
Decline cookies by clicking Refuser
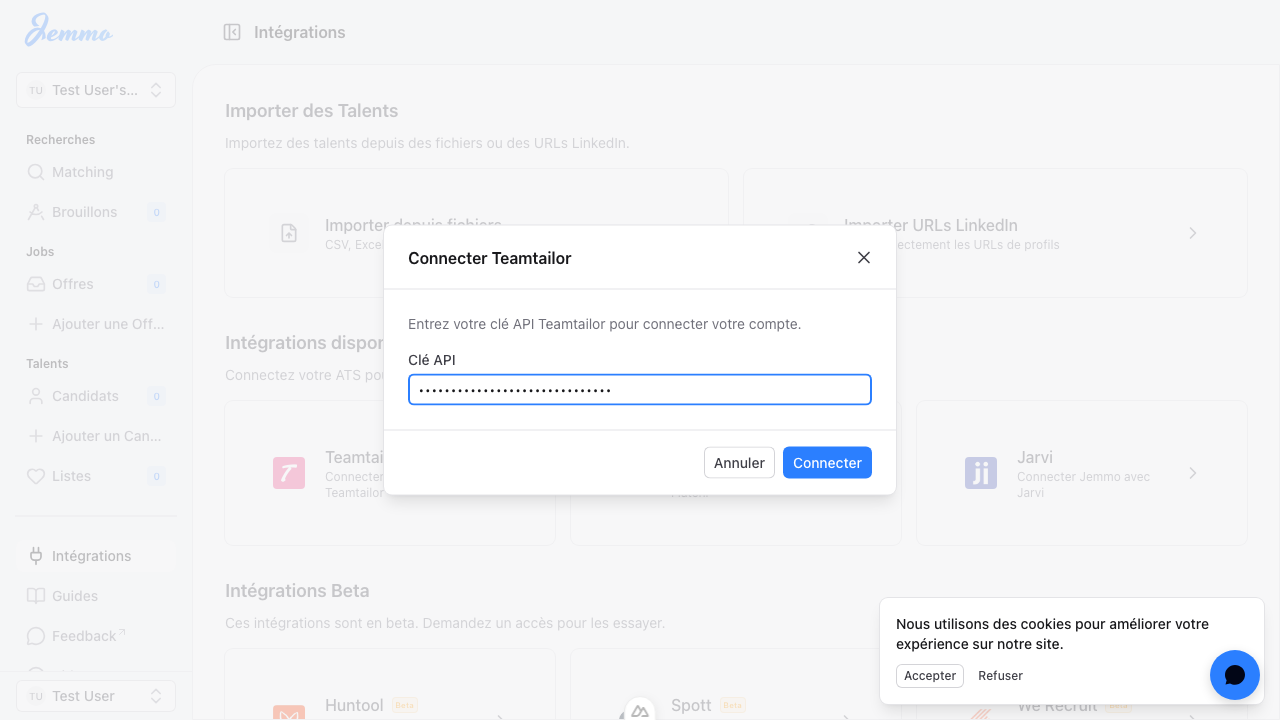coord(1000,676)
